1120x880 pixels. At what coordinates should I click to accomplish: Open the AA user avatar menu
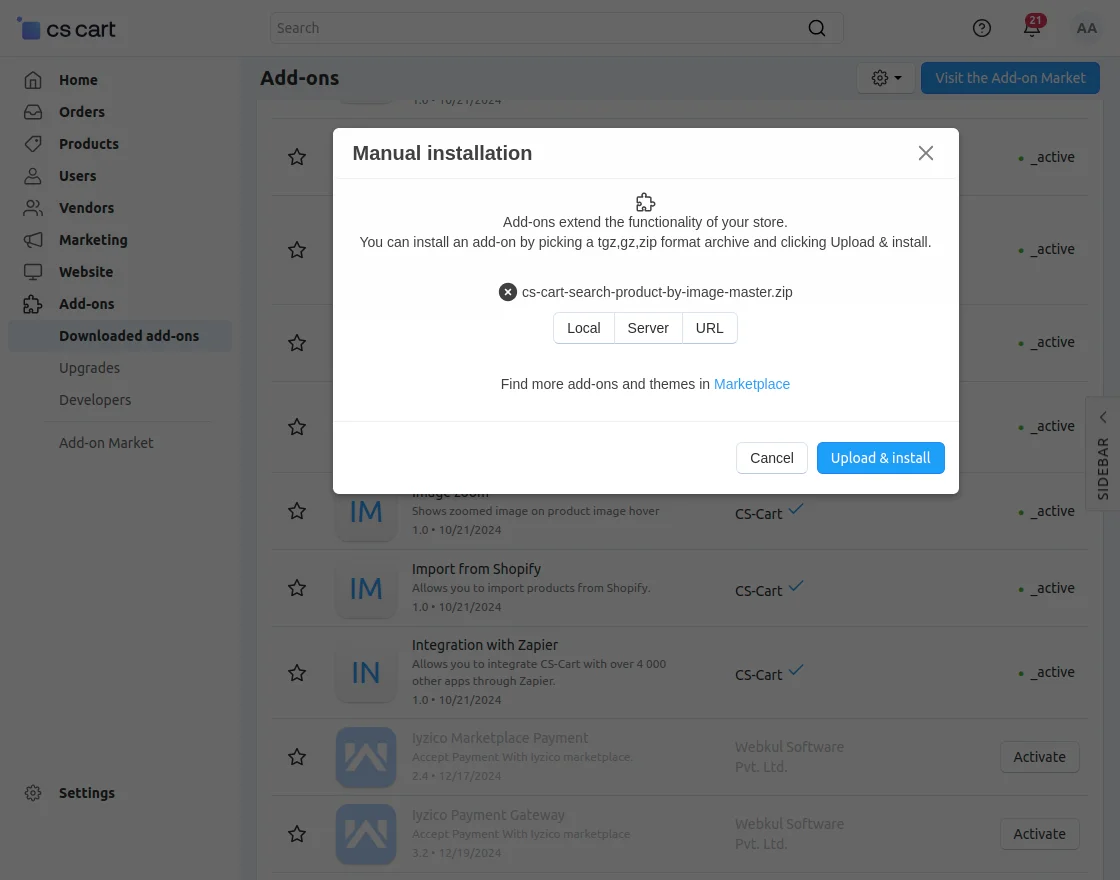(1087, 28)
